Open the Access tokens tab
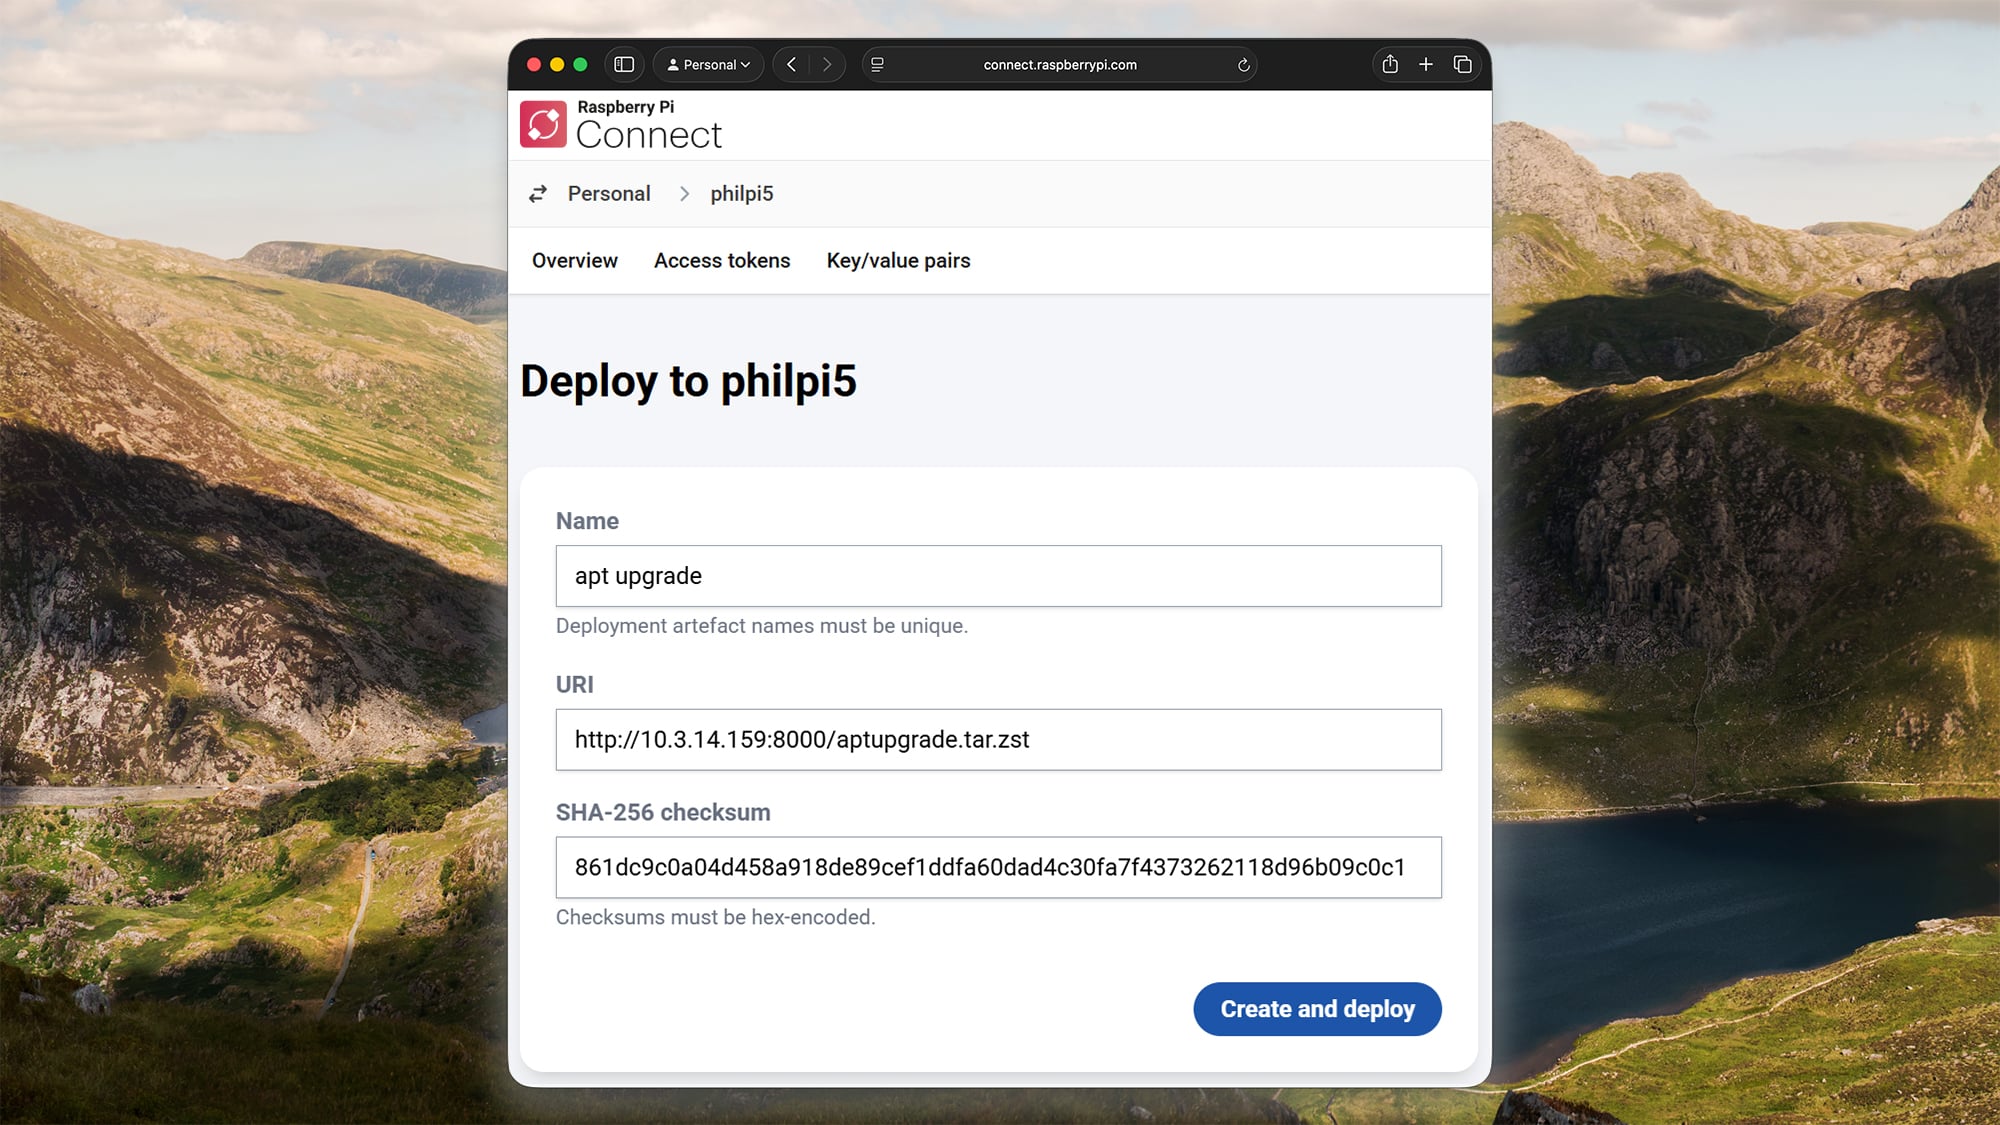Screen dimensions: 2000x1125 point(721,261)
